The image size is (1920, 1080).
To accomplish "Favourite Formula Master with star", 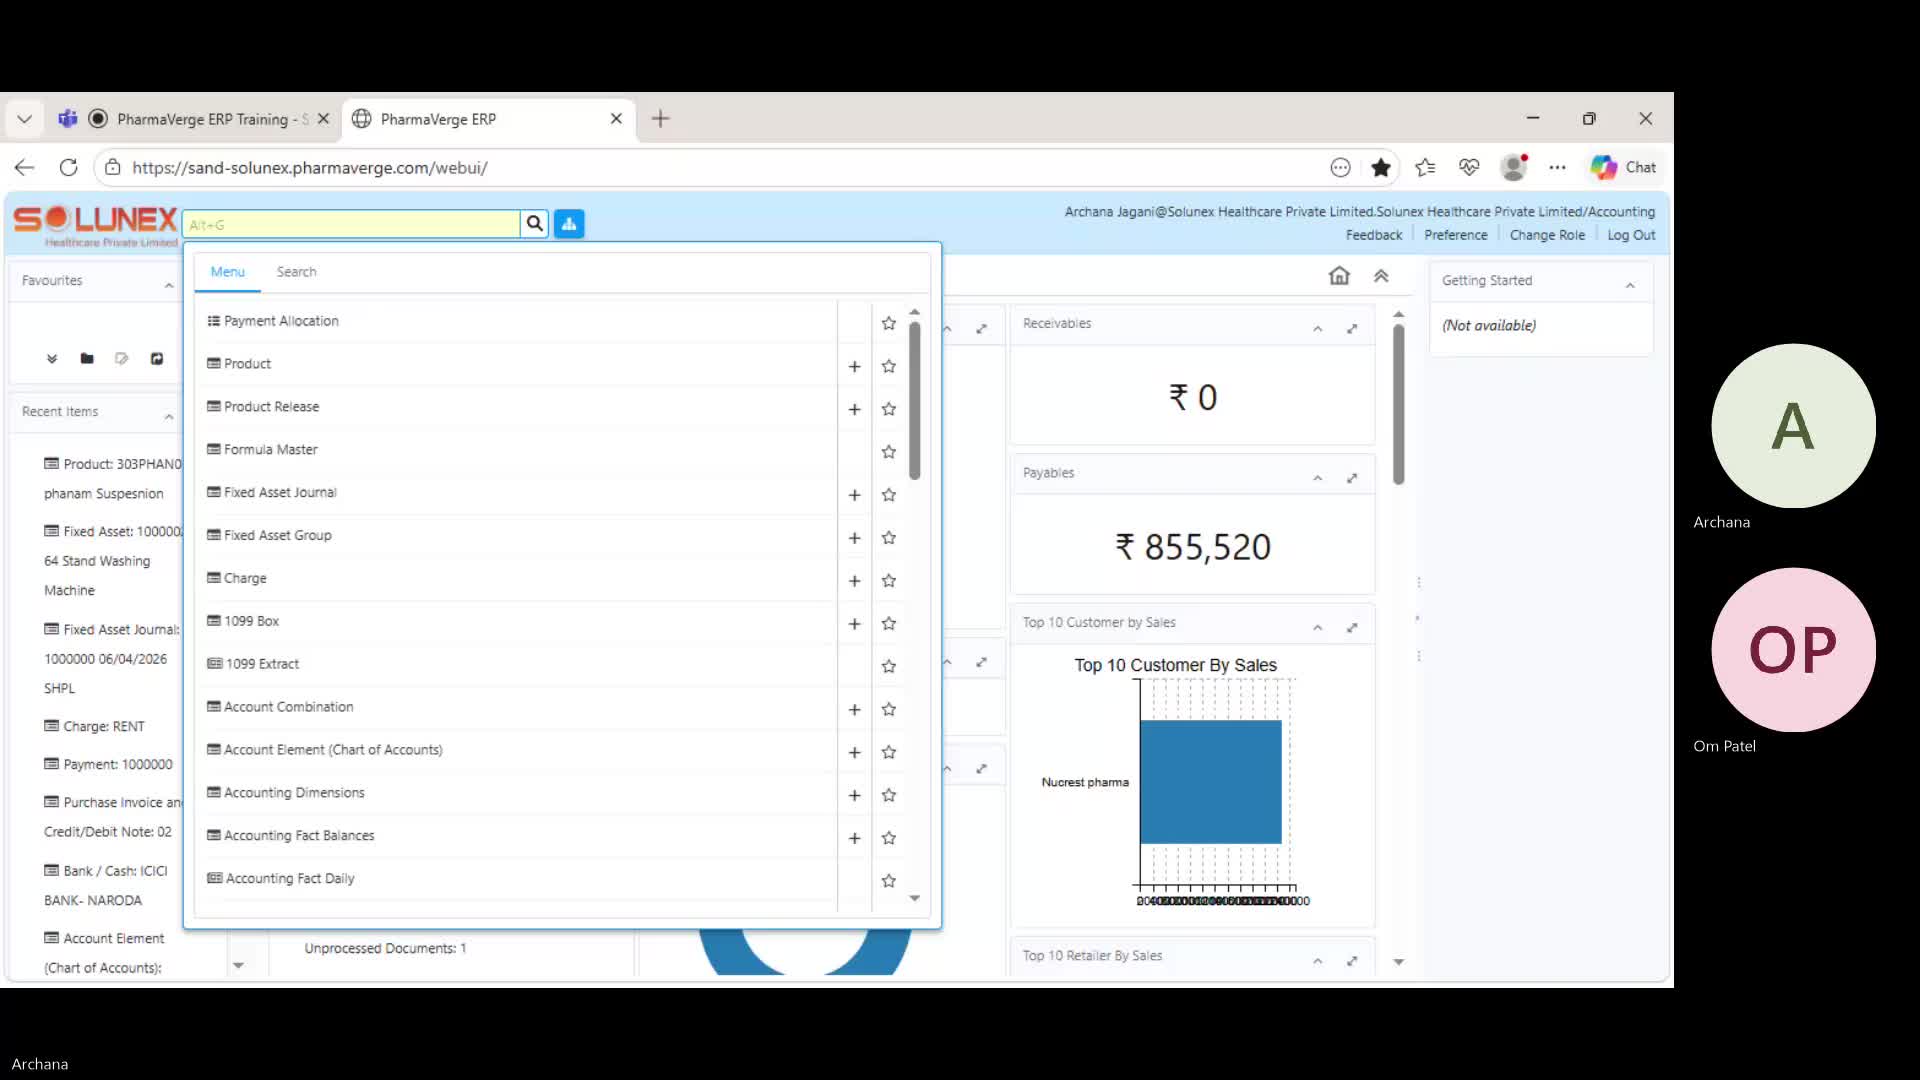I will 889,452.
